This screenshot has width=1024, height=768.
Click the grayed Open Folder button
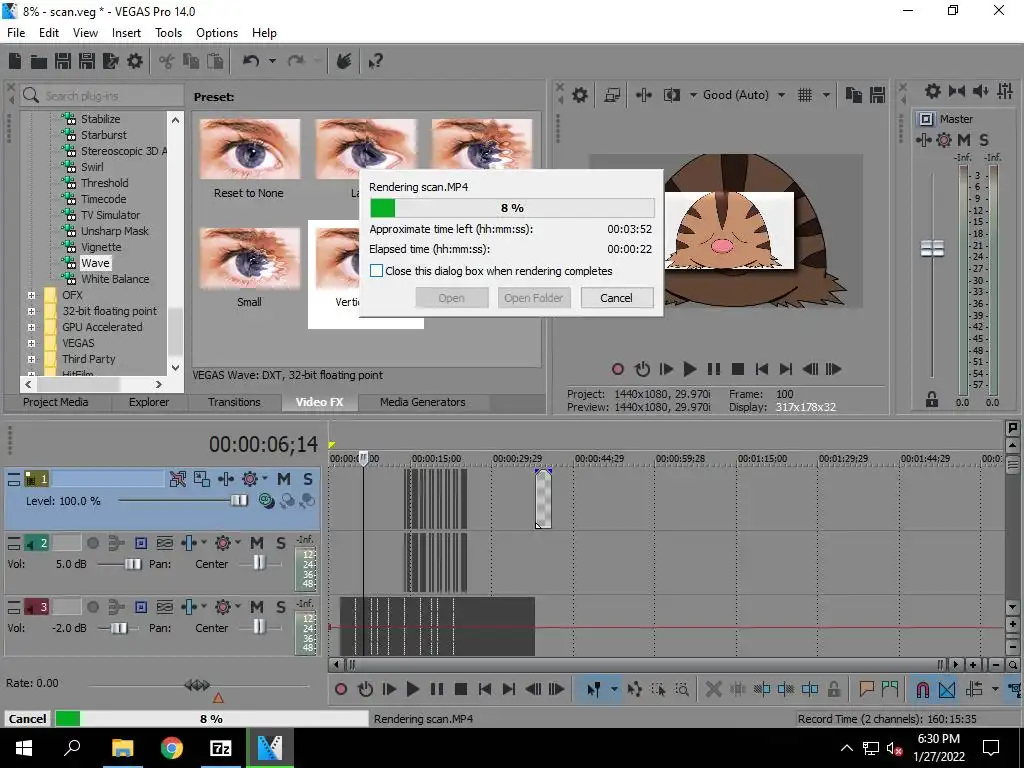coord(534,298)
